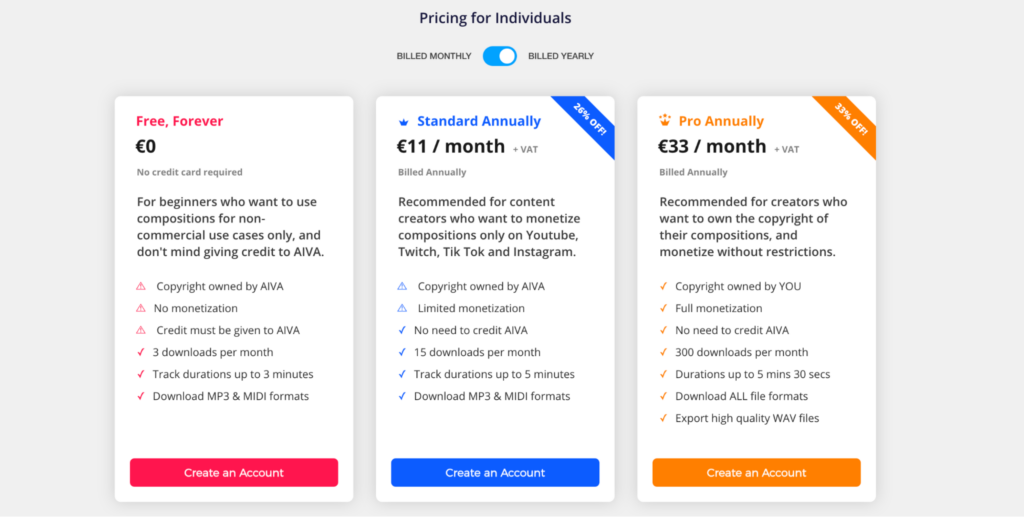Image resolution: width=1024 pixels, height=517 pixels.
Task: Click checkmark beside 3 downloads per month
Action: (140, 352)
